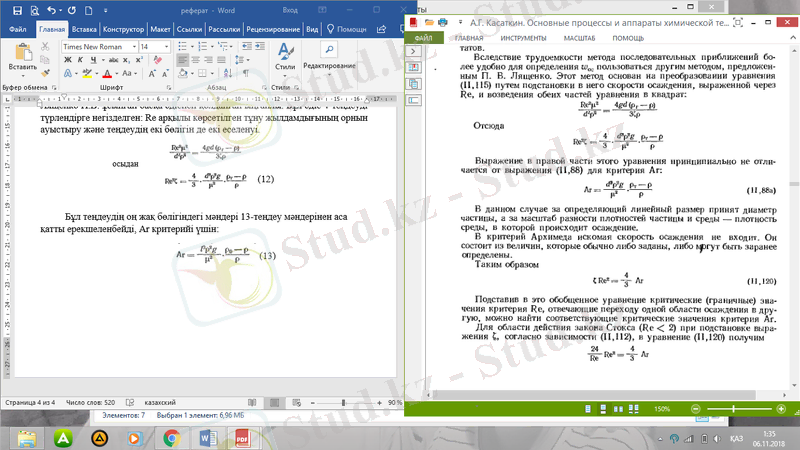Expand the PDF viewer side panel arrow
Image resolution: width=800 pixels, height=450 pixels.
(414, 51)
